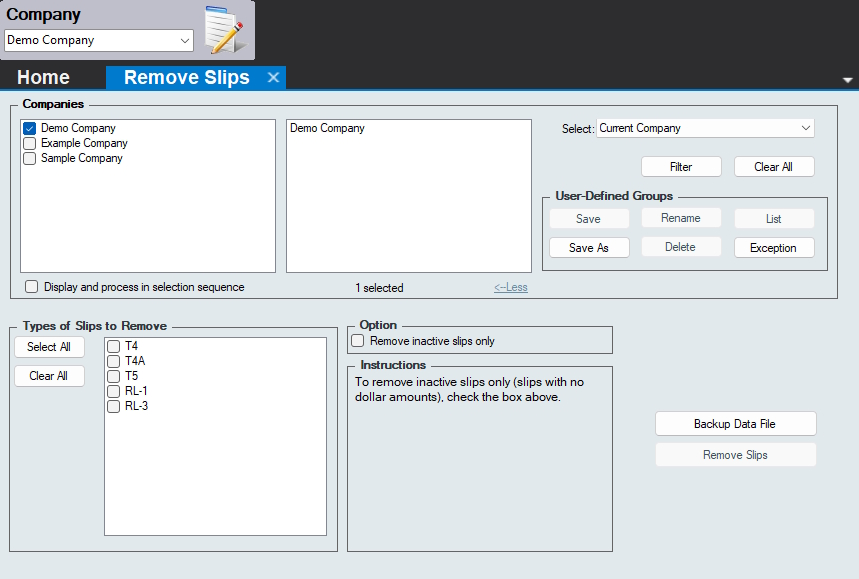Check the Example Company checkbox
Viewport: 859px width, 579px height.
pos(30,143)
